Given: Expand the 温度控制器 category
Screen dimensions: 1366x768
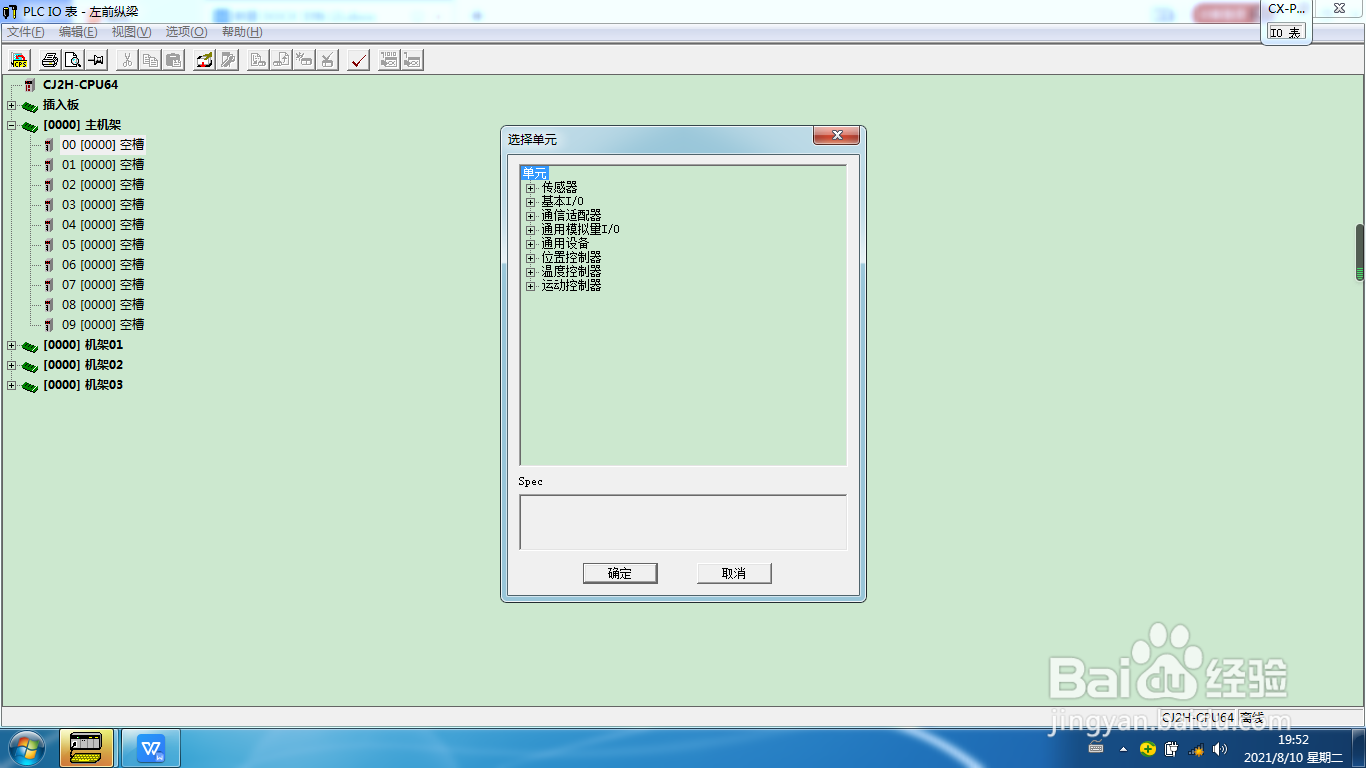Looking at the screenshot, I should coord(531,272).
